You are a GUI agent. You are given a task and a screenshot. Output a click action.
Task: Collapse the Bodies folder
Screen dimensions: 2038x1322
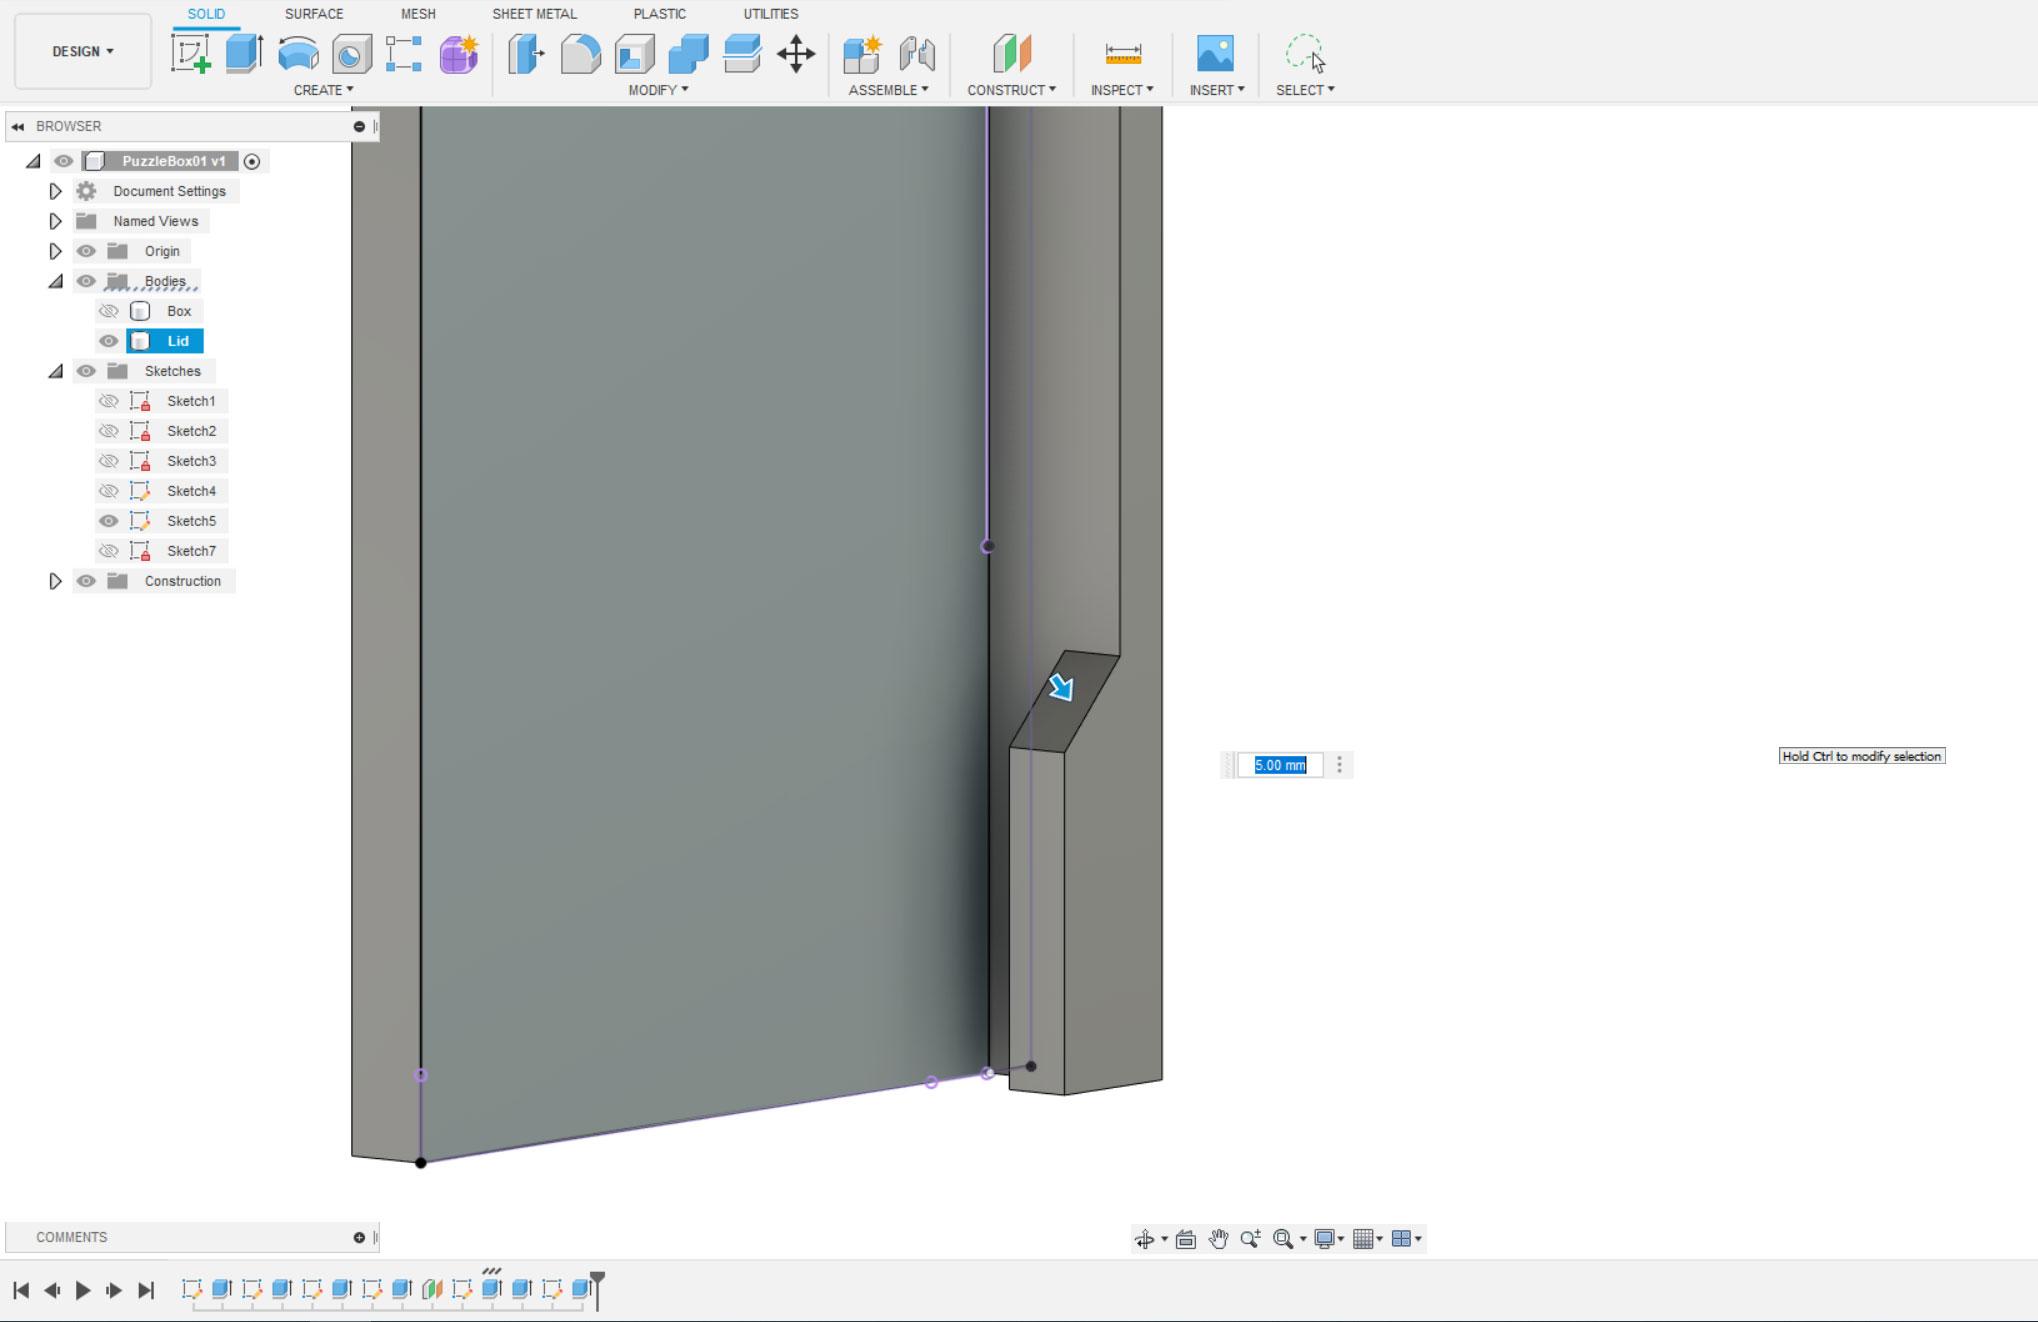click(x=56, y=282)
